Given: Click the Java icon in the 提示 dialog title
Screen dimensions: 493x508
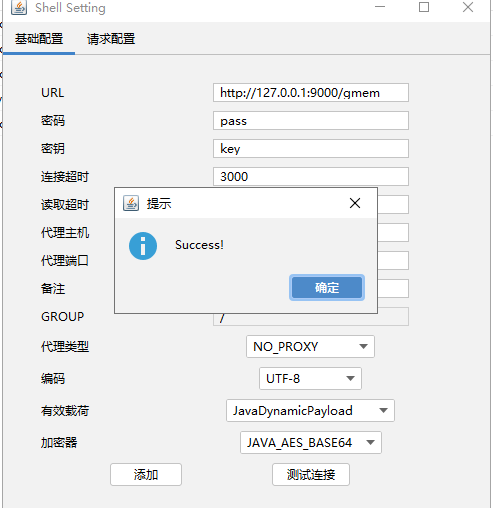Looking at the screenshot, I should click(x=131, y=203).
